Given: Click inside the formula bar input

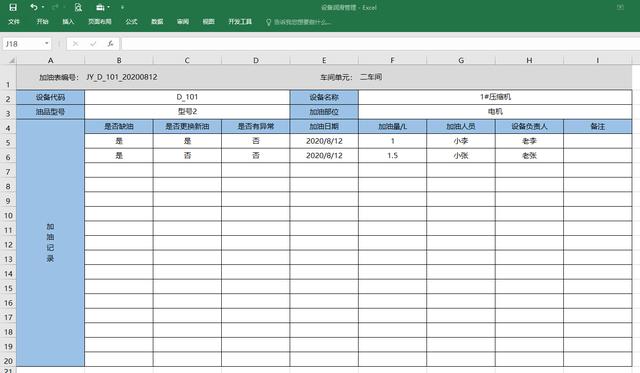Looking at the screenshot, I should pos(380,44).
